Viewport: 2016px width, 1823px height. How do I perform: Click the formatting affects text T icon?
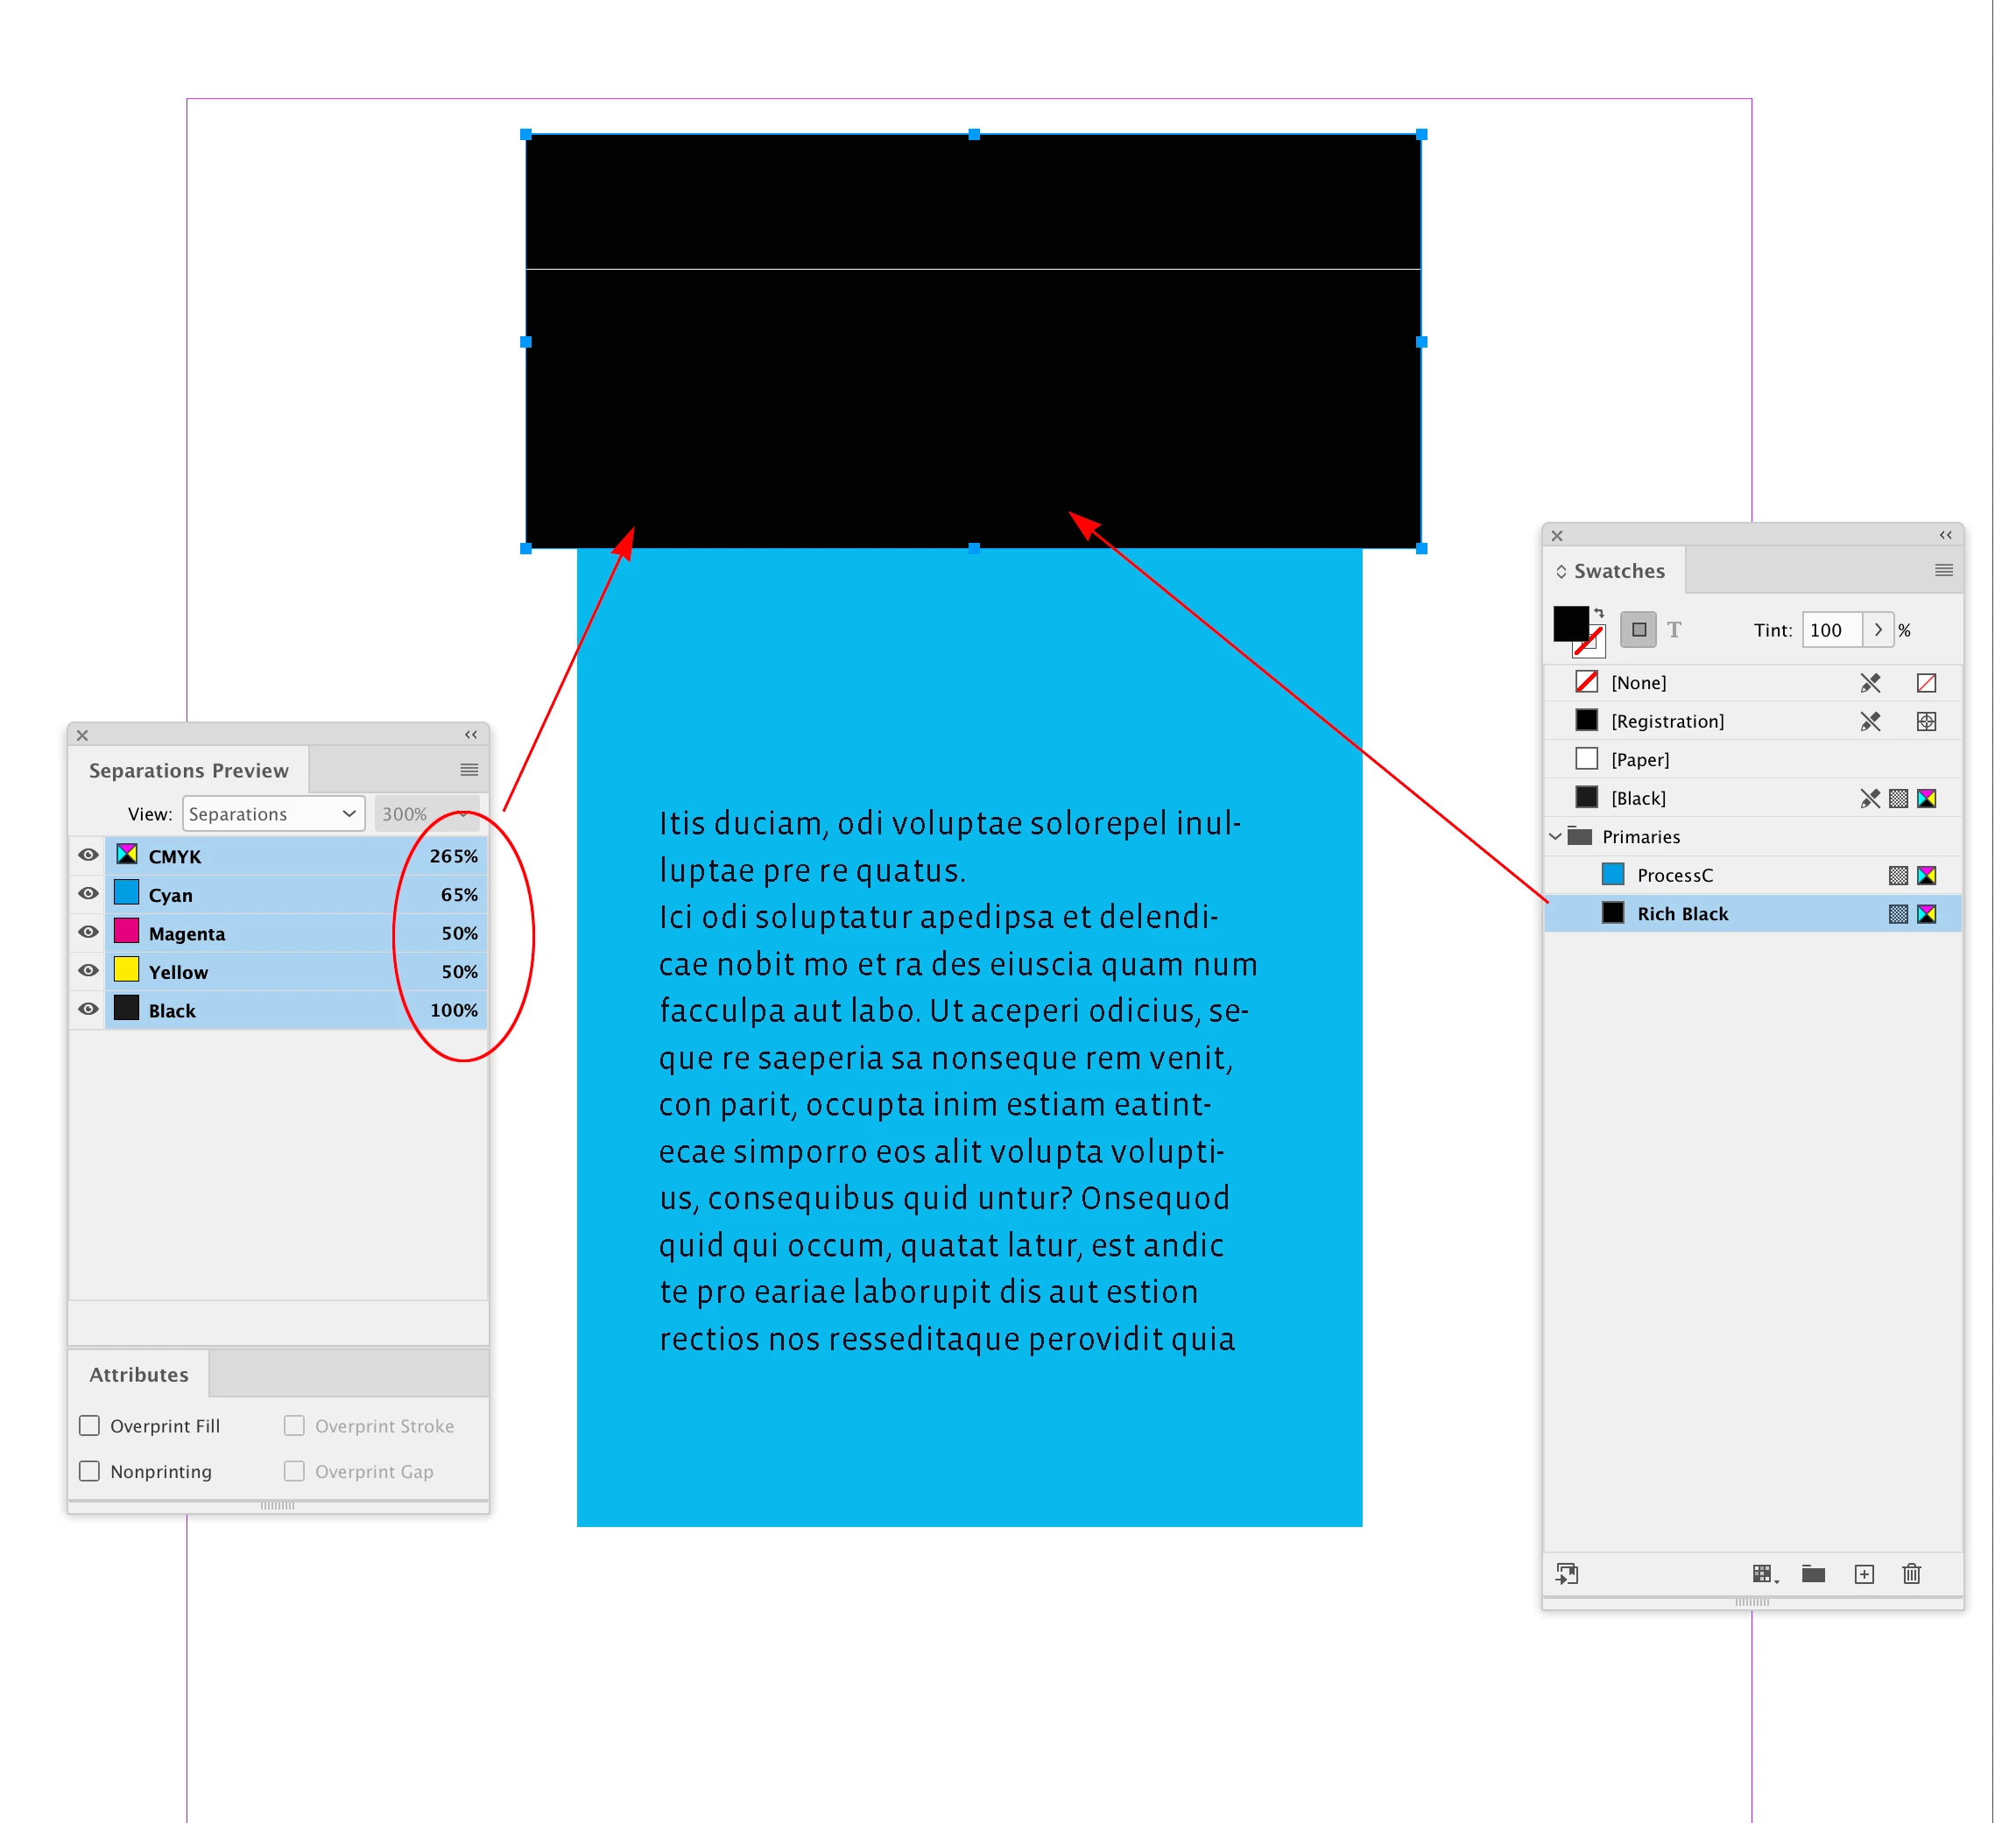point(1674,630)
